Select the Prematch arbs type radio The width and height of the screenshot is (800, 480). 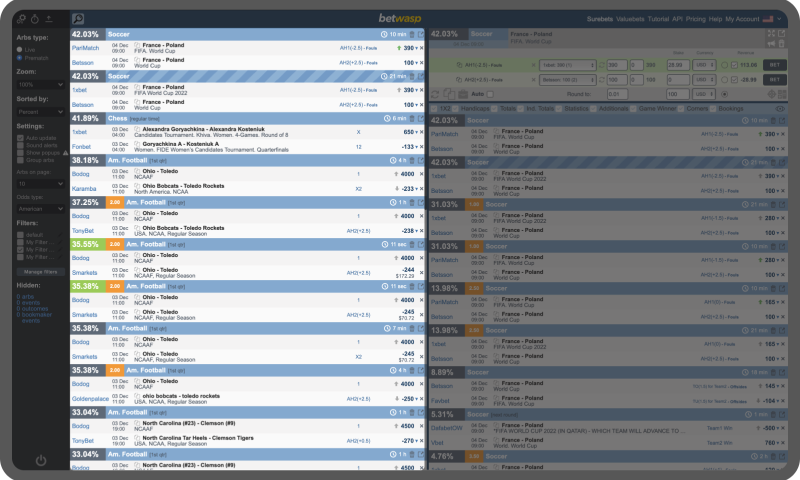tap(19, 58)
